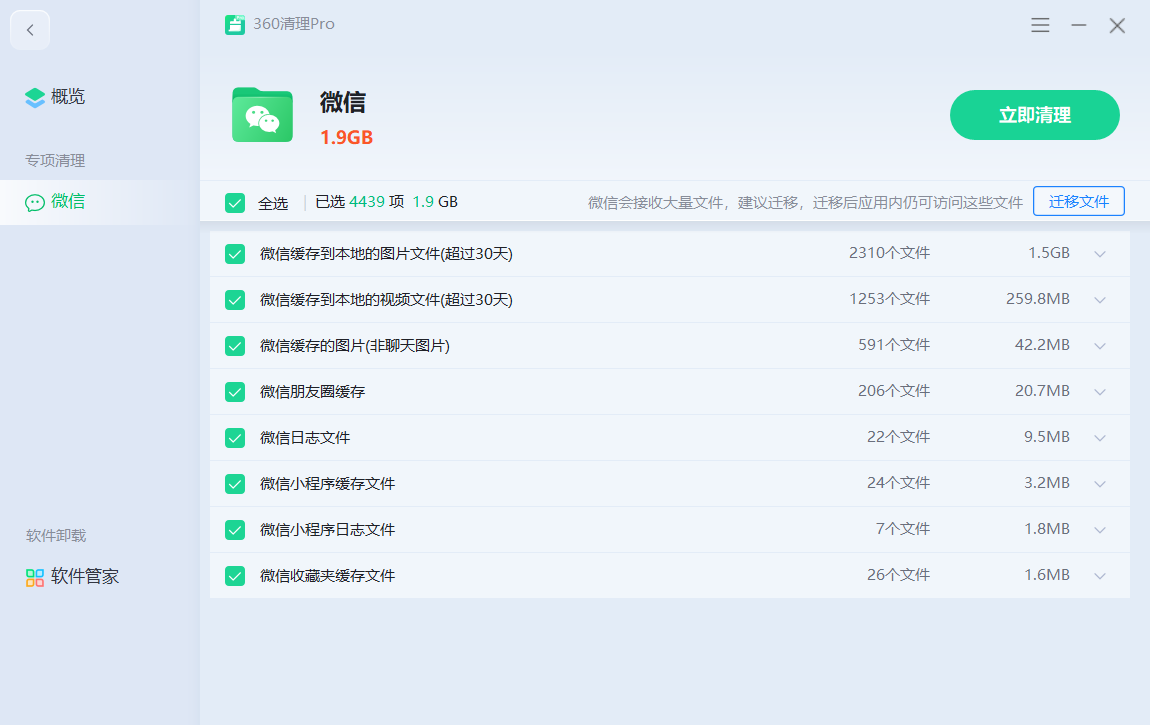This screenshot has height=725, width=1150.
Task: Click the 微信日志文件 label
Action: click(x=305, y=438)
